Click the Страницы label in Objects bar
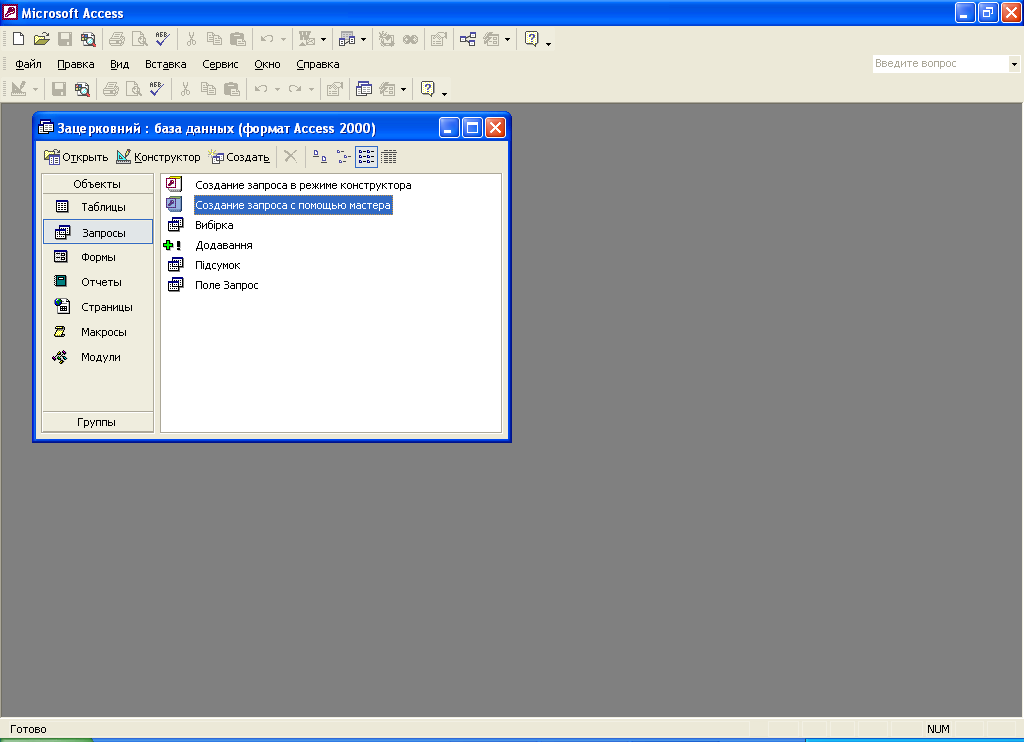This screenshot has width=1024, height=742. click(x=106, y=307)
